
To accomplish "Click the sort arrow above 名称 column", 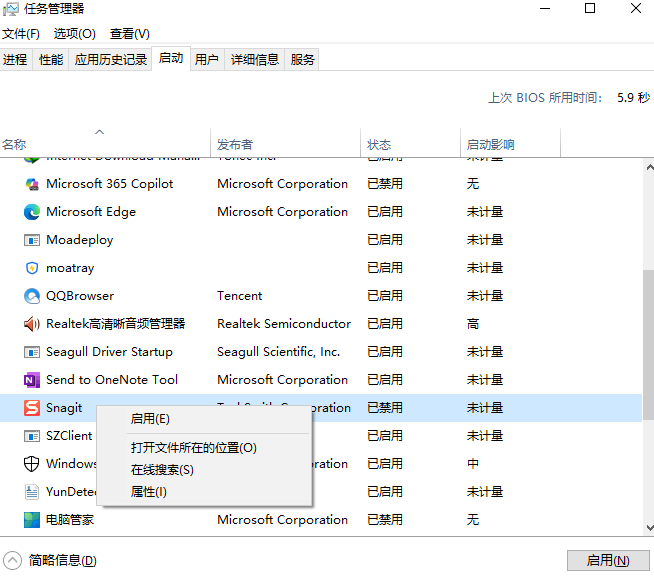I will pos(99,132).
